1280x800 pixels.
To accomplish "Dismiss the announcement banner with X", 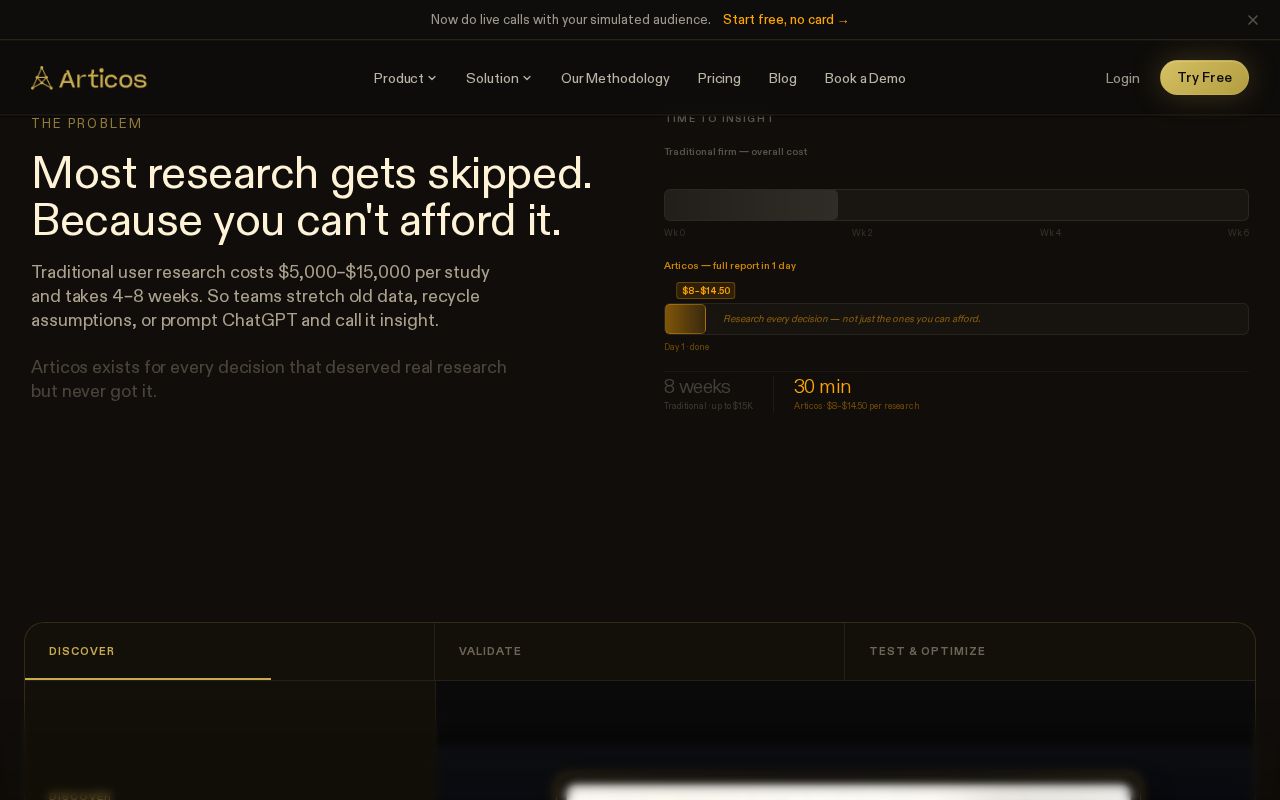I will click(1252, 20).
